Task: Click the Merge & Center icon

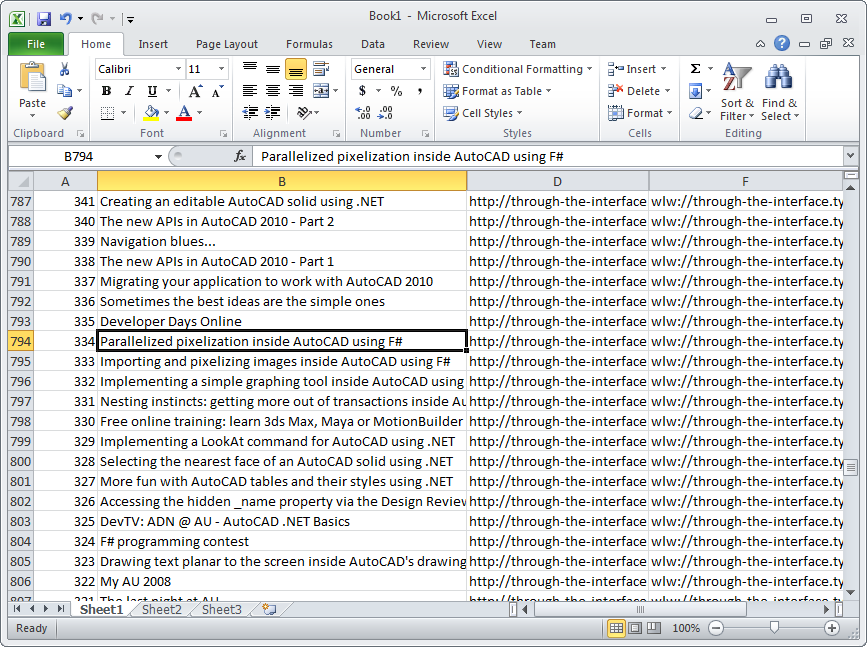Action: click(319, 91)
